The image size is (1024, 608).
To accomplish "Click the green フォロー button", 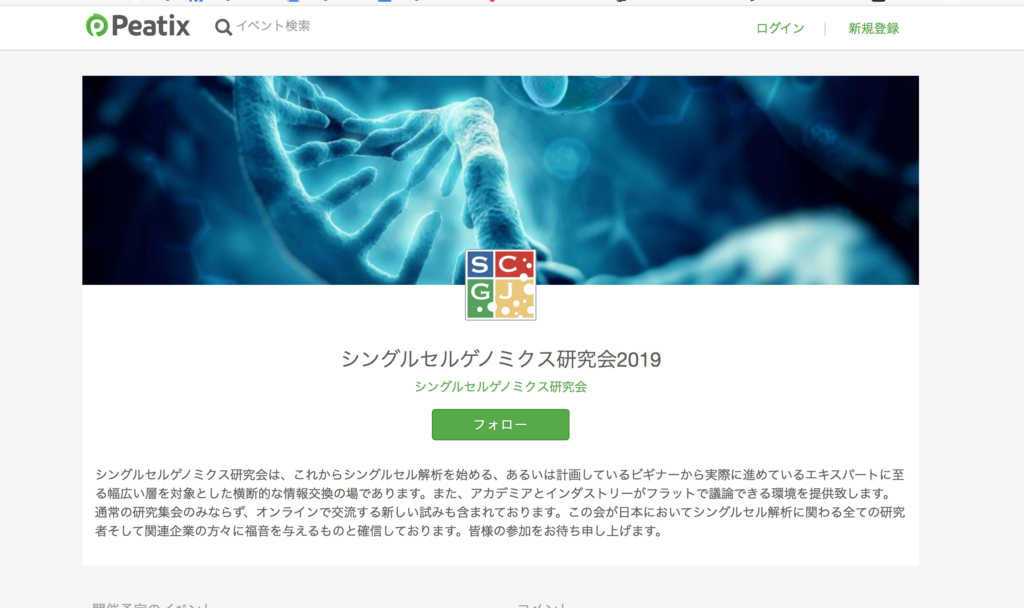I will tap(500, 424).
